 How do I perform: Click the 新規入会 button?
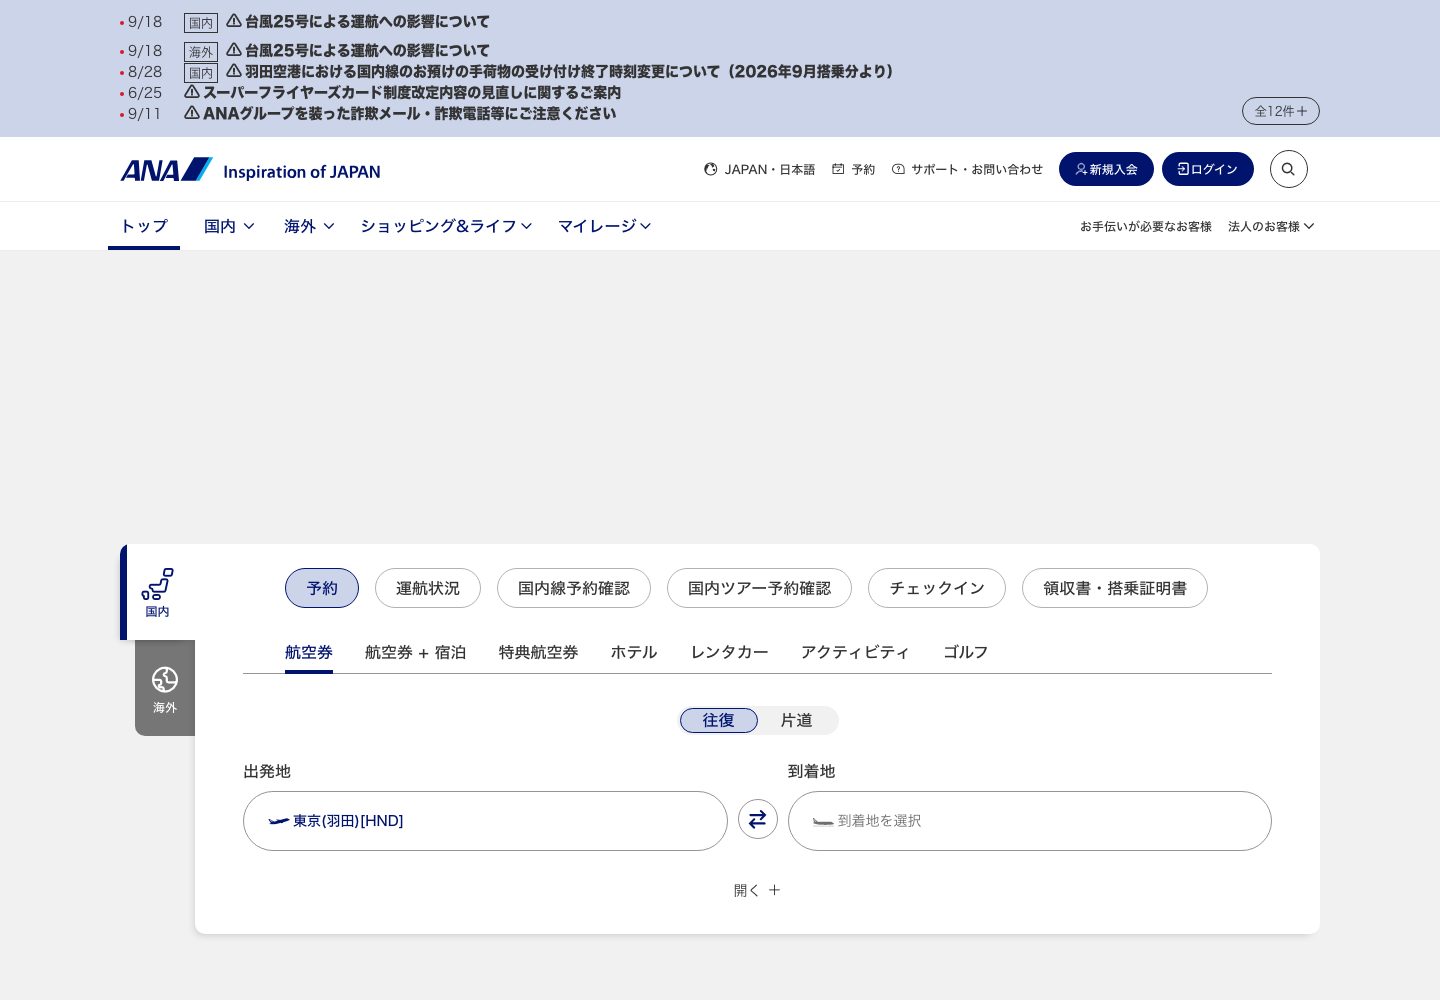pos(1106,169)
